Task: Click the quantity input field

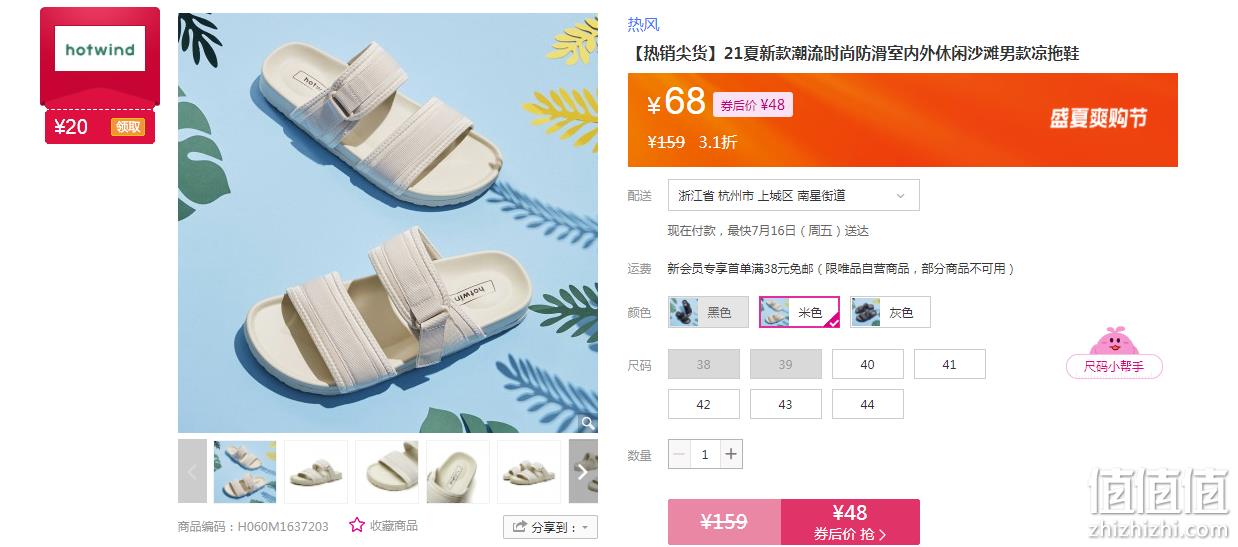Action: coord(705,454)
